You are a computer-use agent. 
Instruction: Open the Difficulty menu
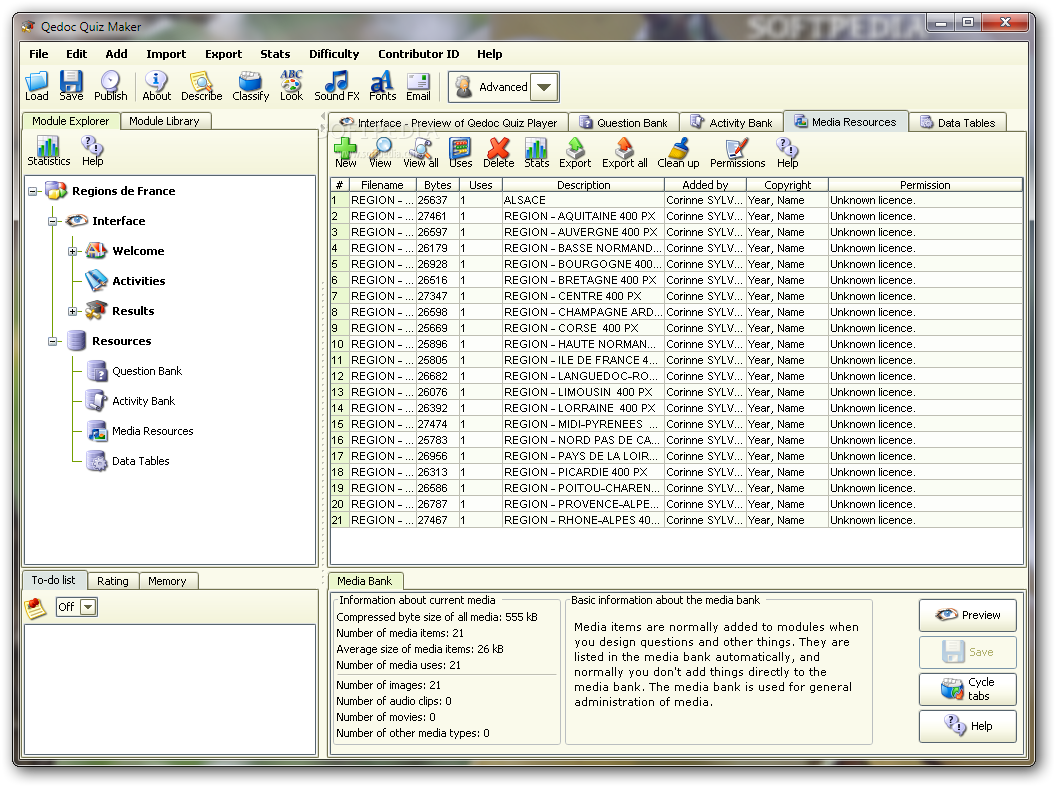coord(334,54)
